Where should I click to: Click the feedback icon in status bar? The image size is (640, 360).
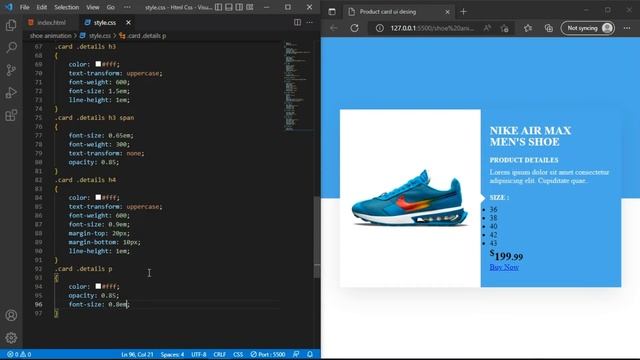click(296, 354)
